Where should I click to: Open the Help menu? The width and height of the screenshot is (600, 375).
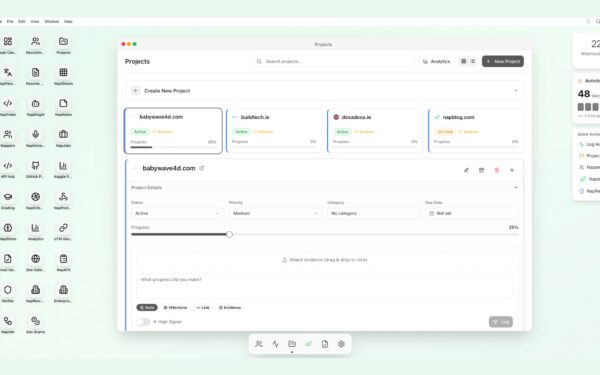(68, 21)
